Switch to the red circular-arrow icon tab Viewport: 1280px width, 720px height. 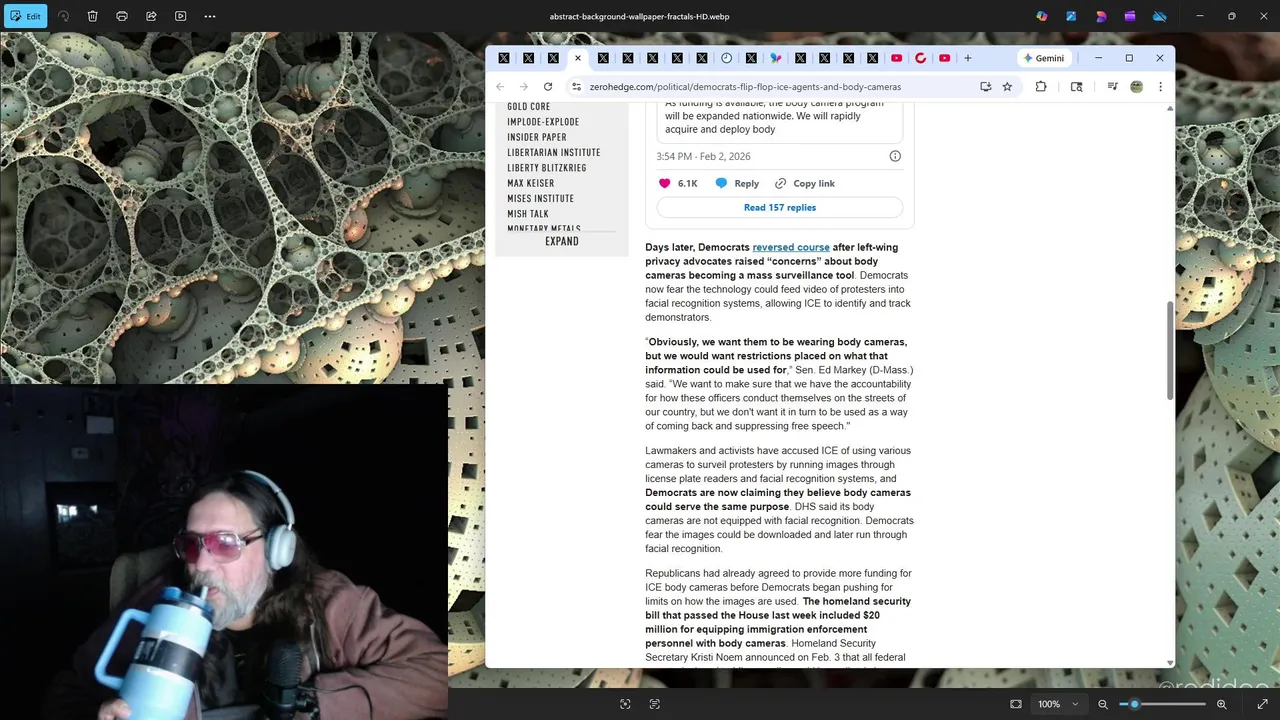pyautogui.click(x=921, y=58)
